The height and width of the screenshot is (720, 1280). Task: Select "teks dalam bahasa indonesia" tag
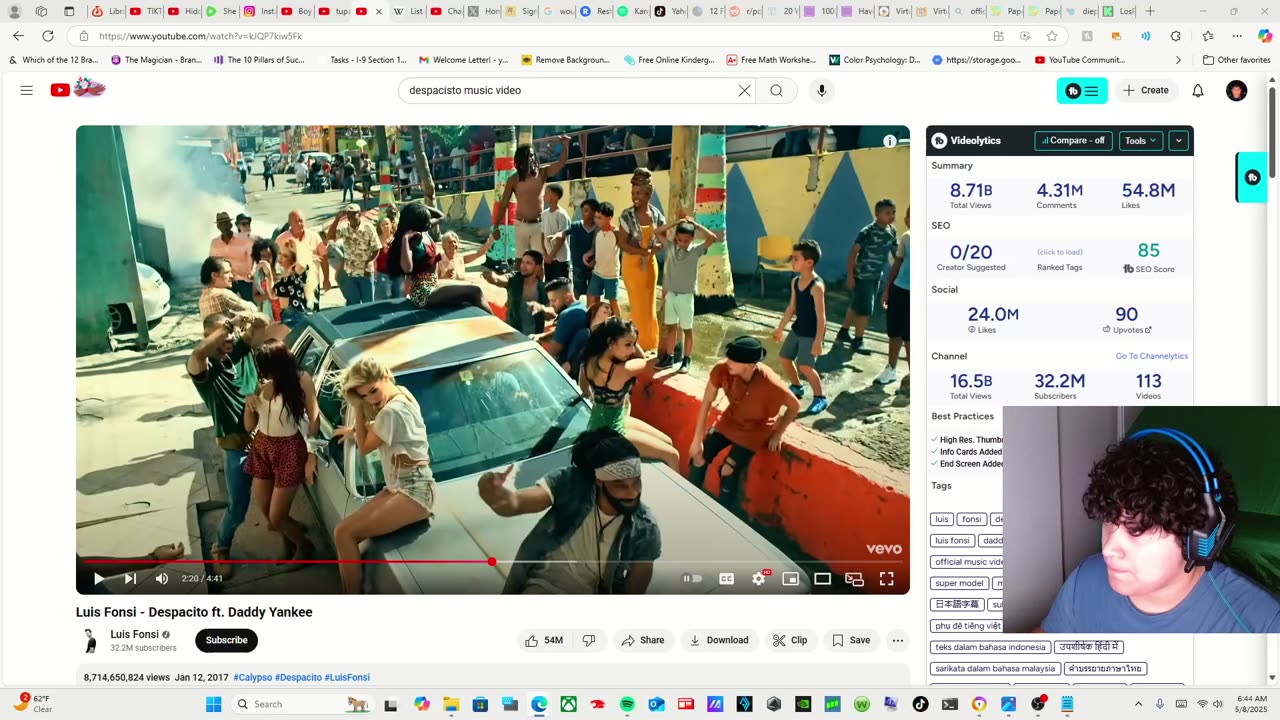coord(990,647)
